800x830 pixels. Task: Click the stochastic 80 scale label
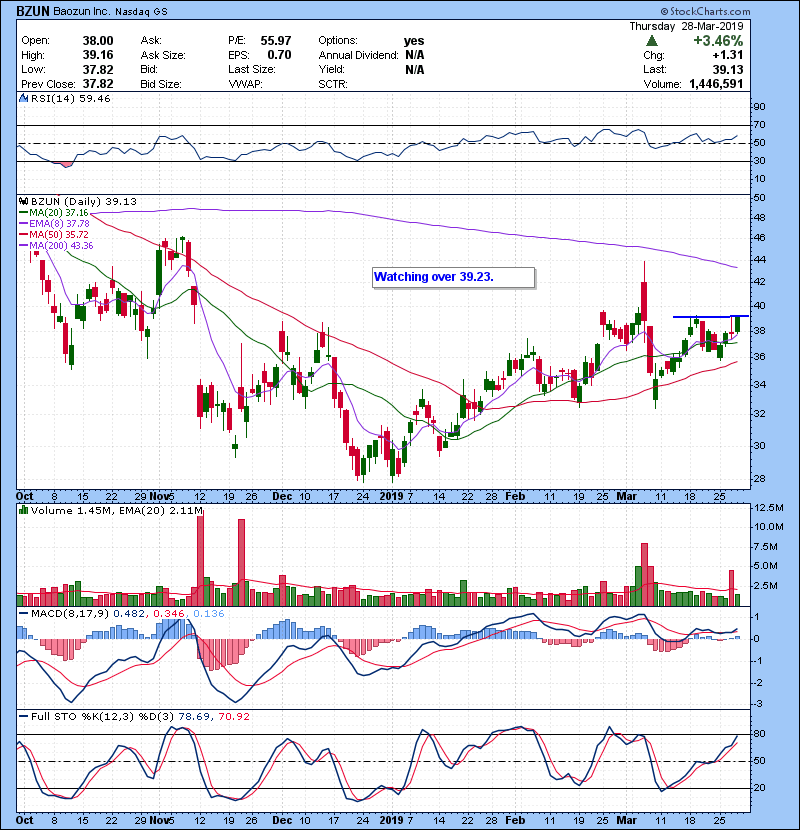click(x=759, y=734)
